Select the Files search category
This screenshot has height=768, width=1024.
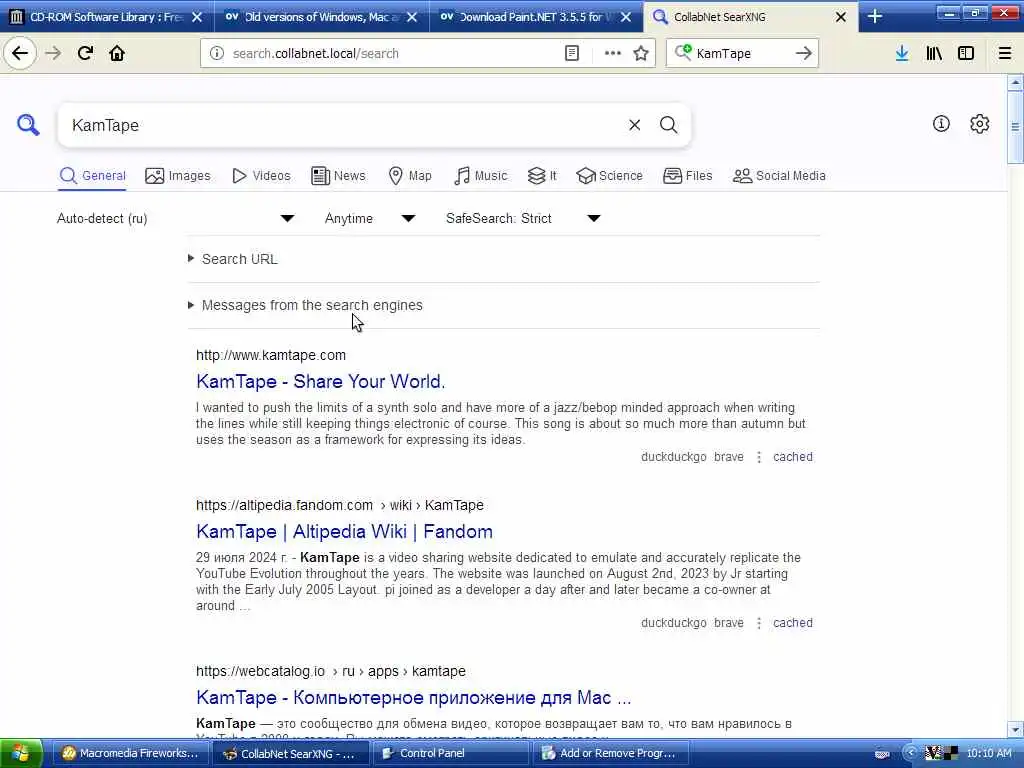pyautogui.click(x=688, y=176)
